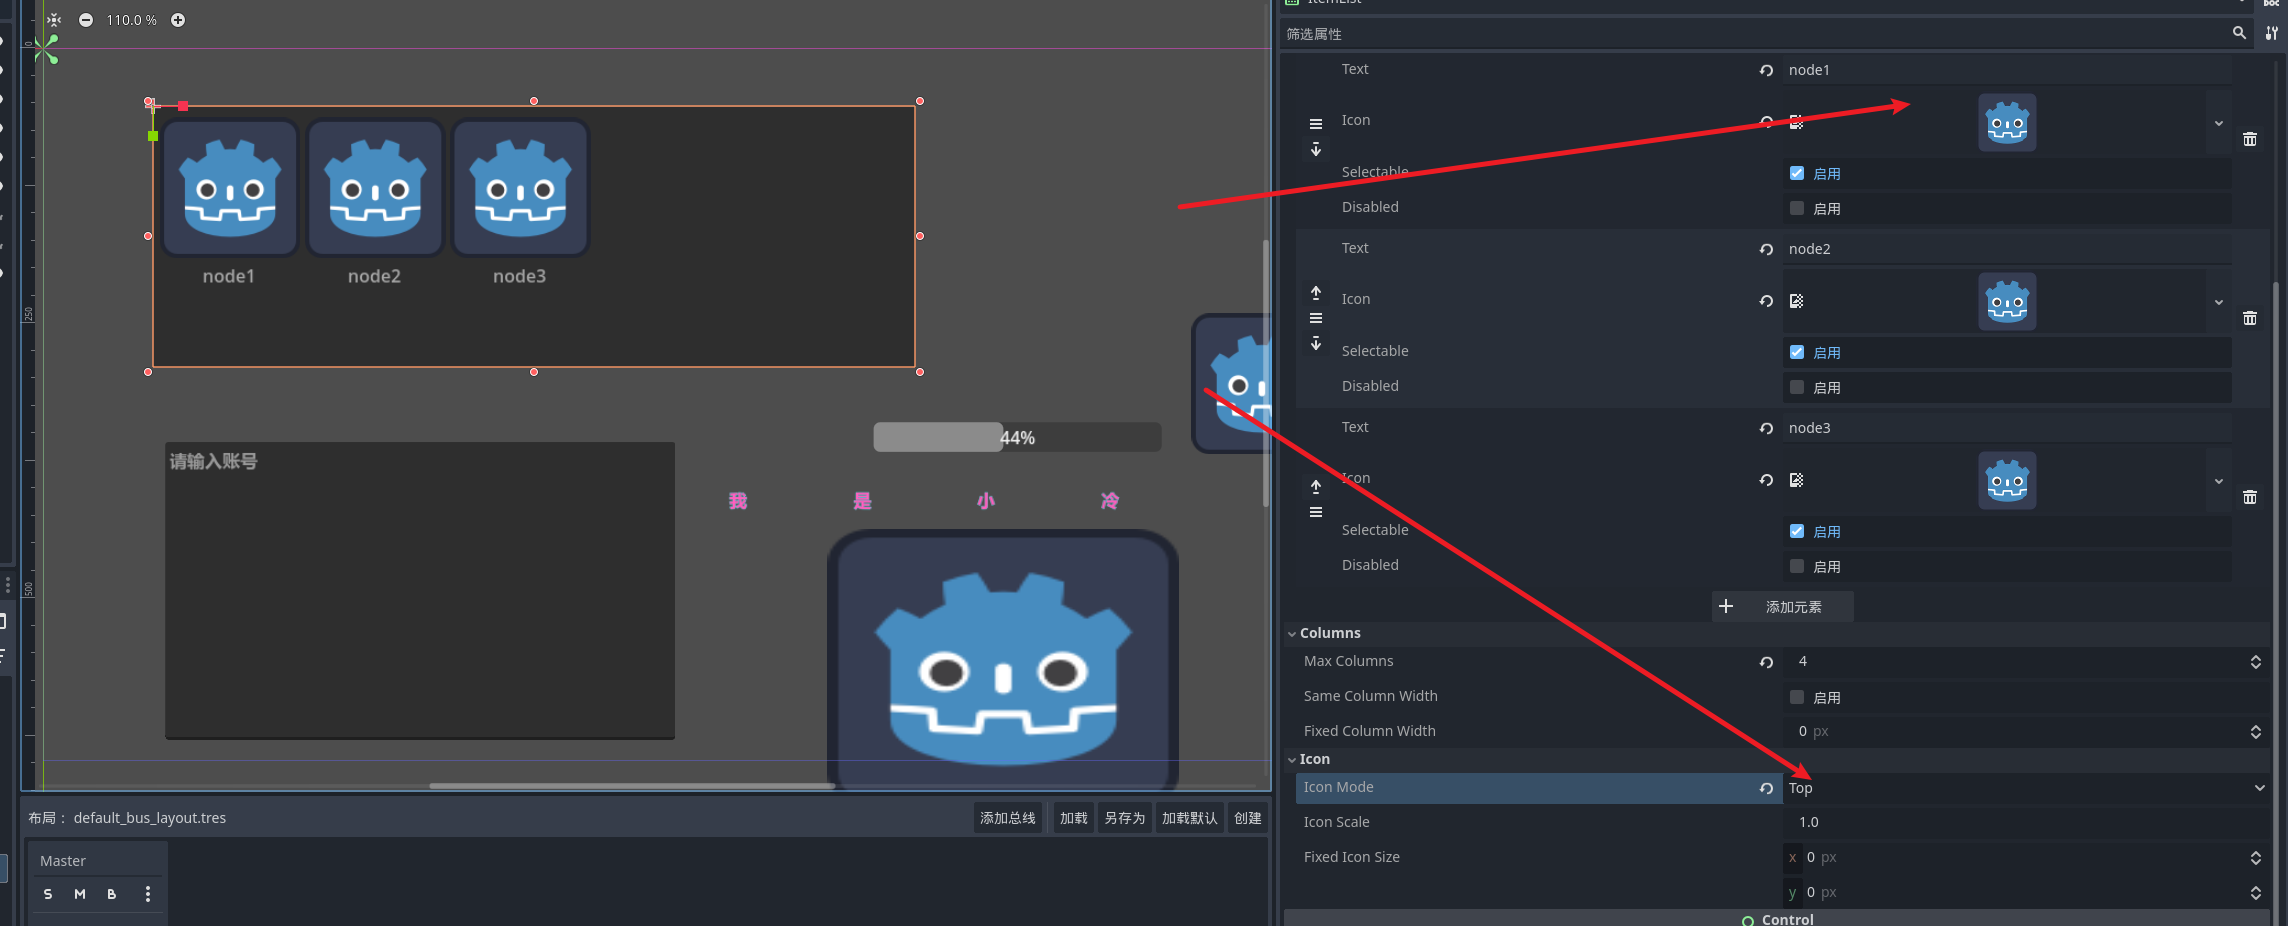Open the node3 Icon resource dropdown

pyautogui.click(x=2218, y=481)
